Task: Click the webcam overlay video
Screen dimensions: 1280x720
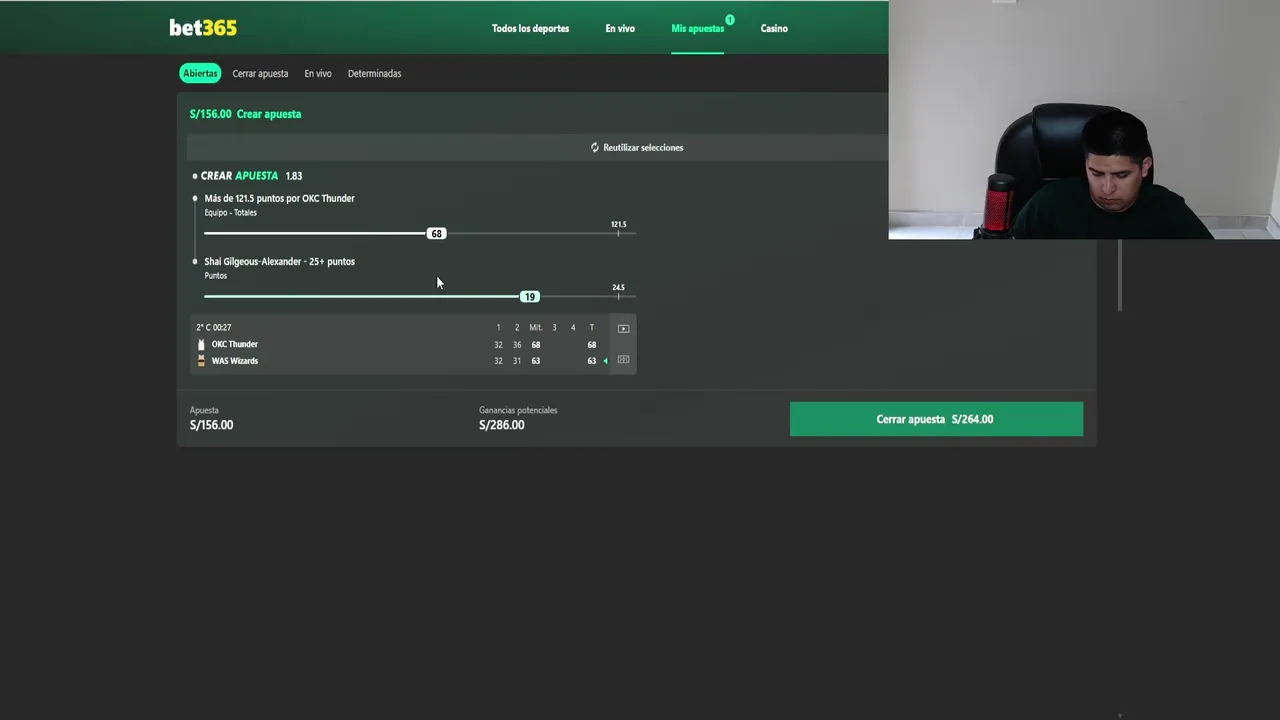Action: click(x=1084, y=120)
